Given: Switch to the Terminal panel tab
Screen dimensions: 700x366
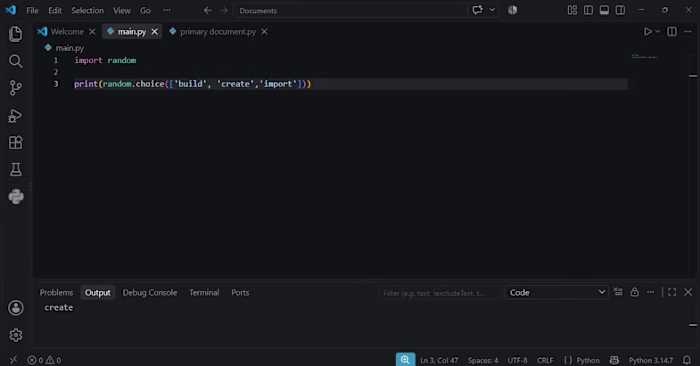Looking at the screenshot, I should click(204, 292).
